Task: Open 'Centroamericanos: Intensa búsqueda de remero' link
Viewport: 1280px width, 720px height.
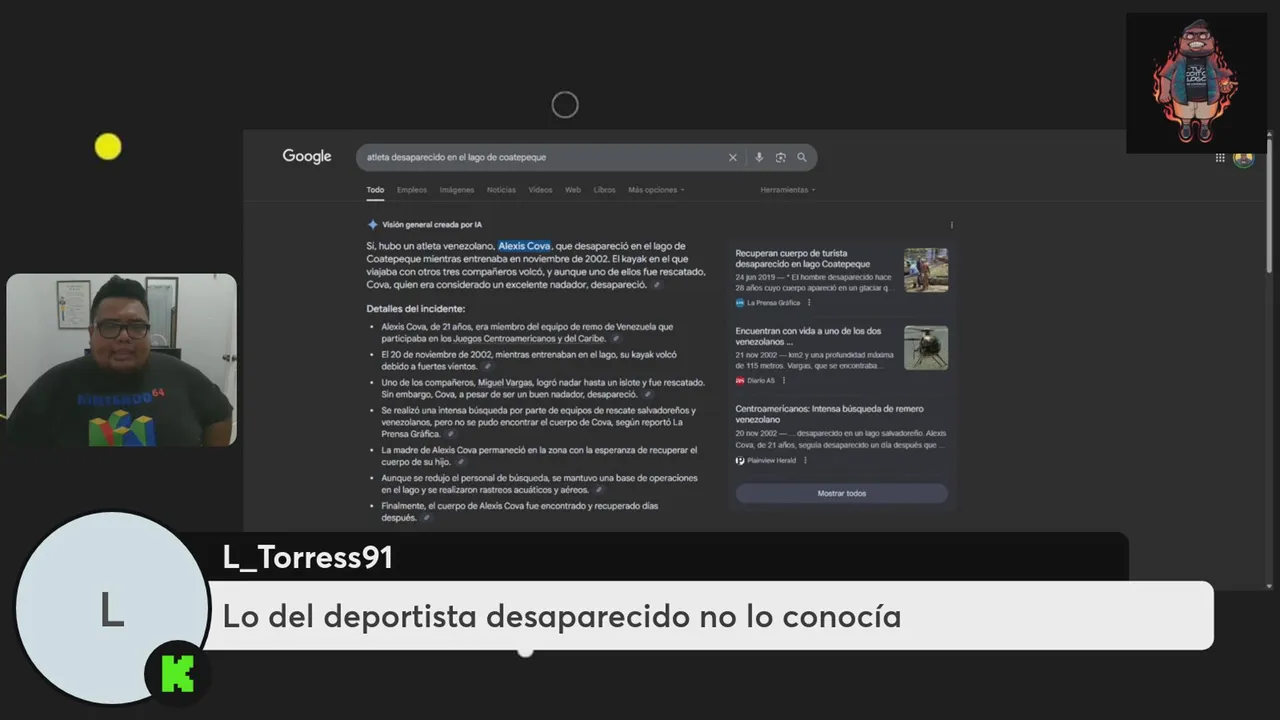Action: point(829,414)
